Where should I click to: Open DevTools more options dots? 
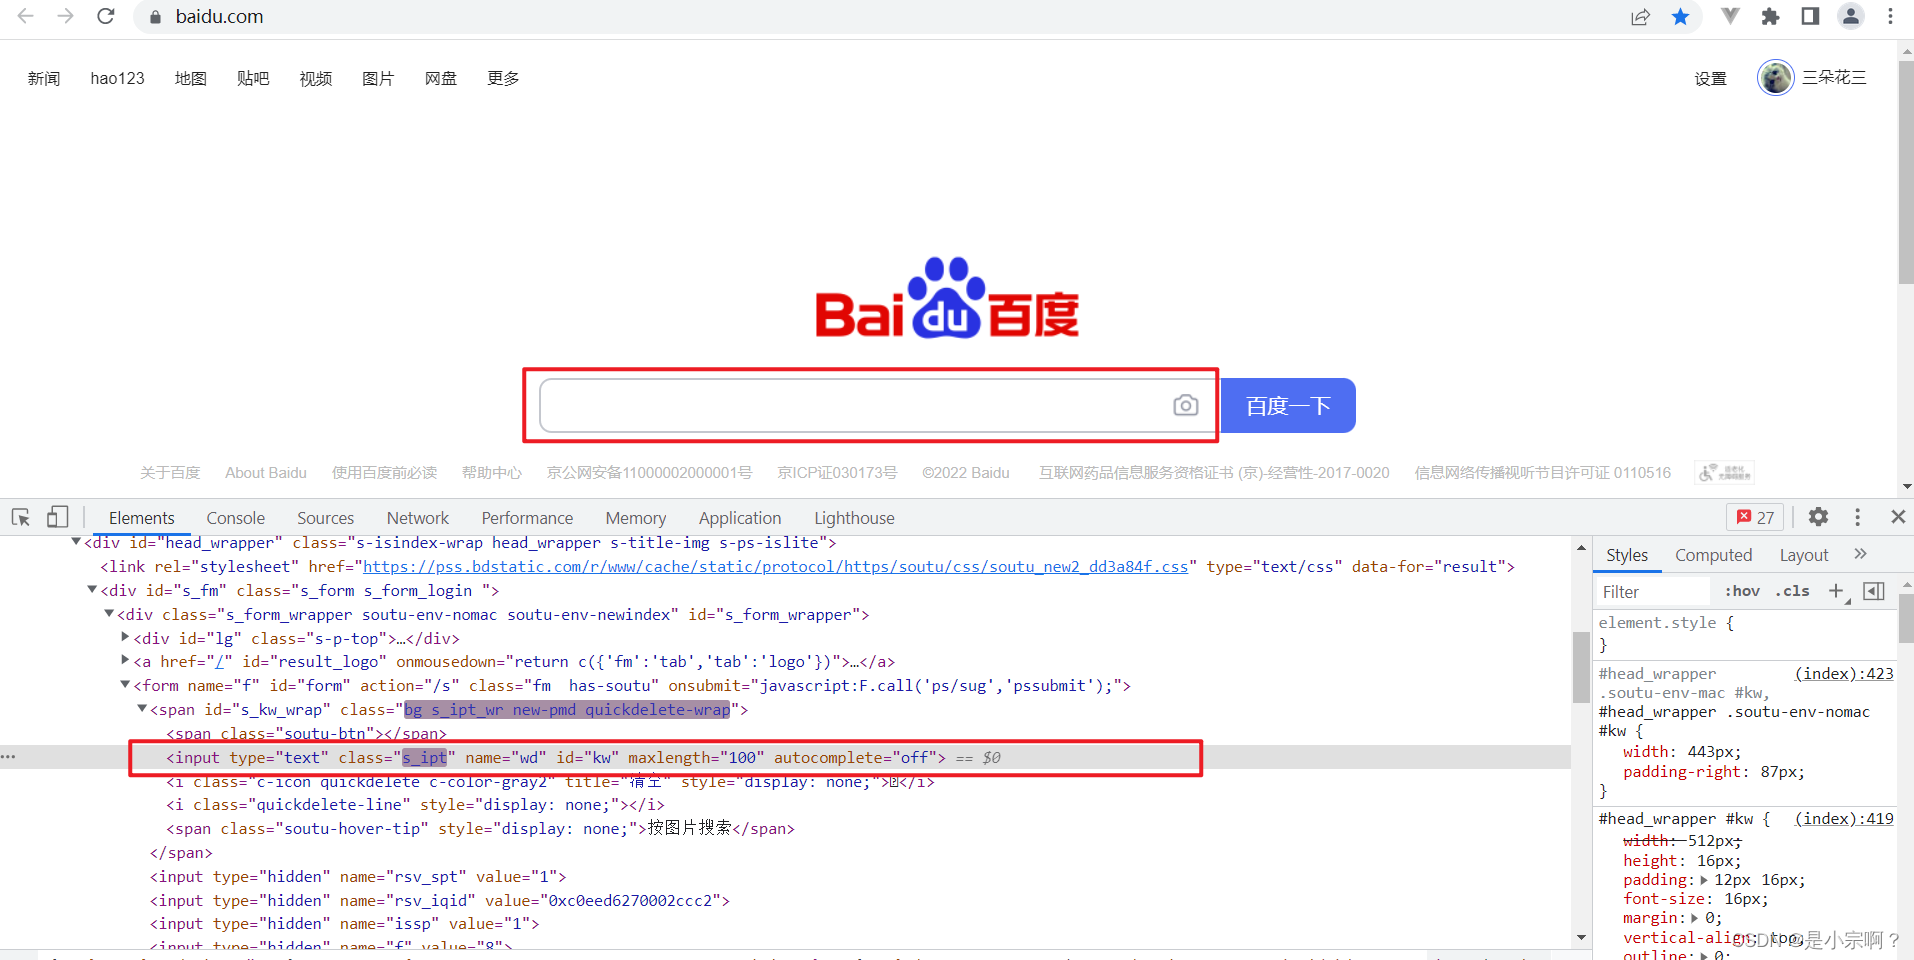pyautogui.click(x=1858, y=517)
